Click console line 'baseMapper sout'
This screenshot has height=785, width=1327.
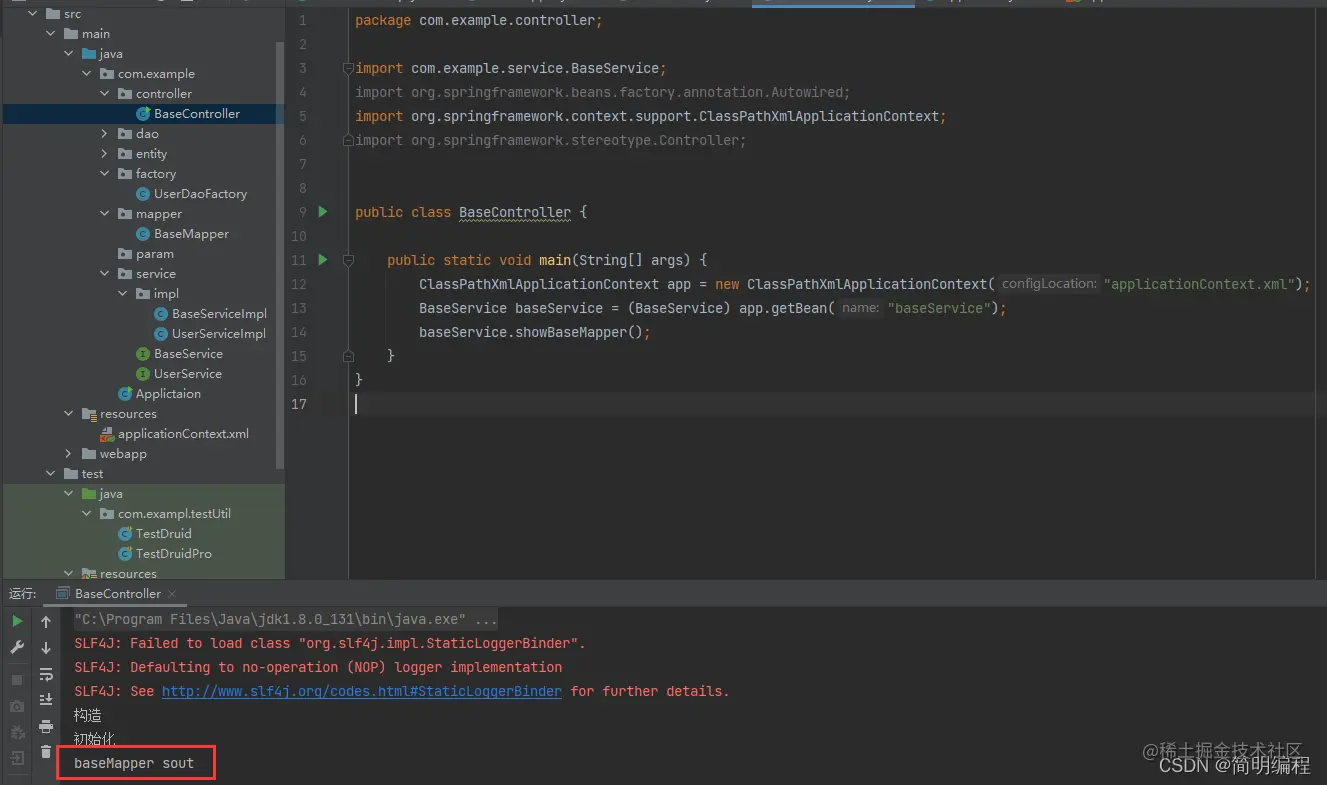pos(134,764)
